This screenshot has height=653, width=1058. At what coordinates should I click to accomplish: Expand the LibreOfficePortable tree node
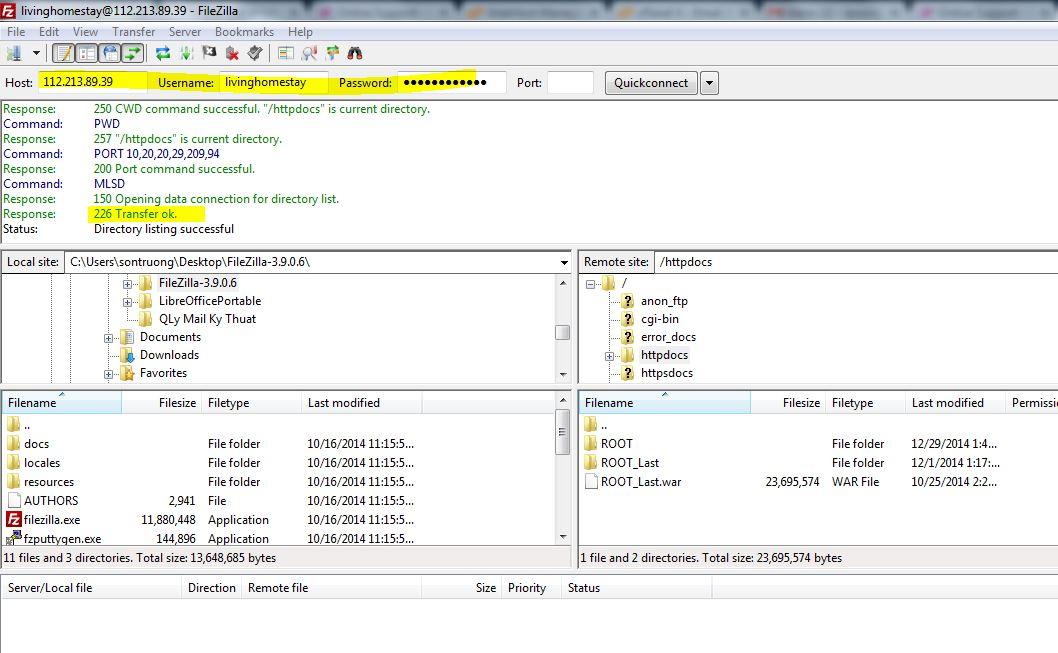click(127, 302)
